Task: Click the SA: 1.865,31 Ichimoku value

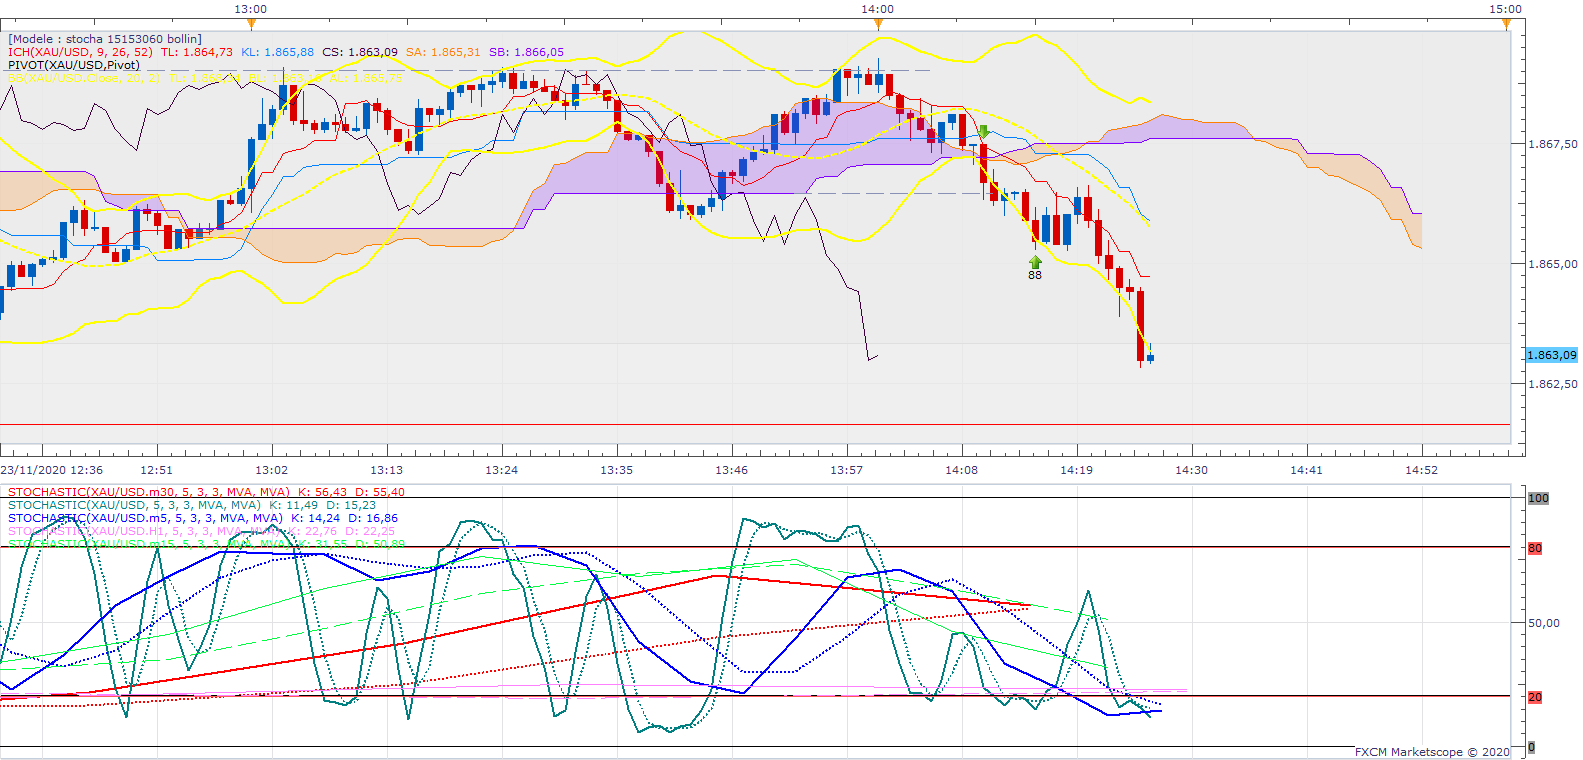Action: coord(443,52)
